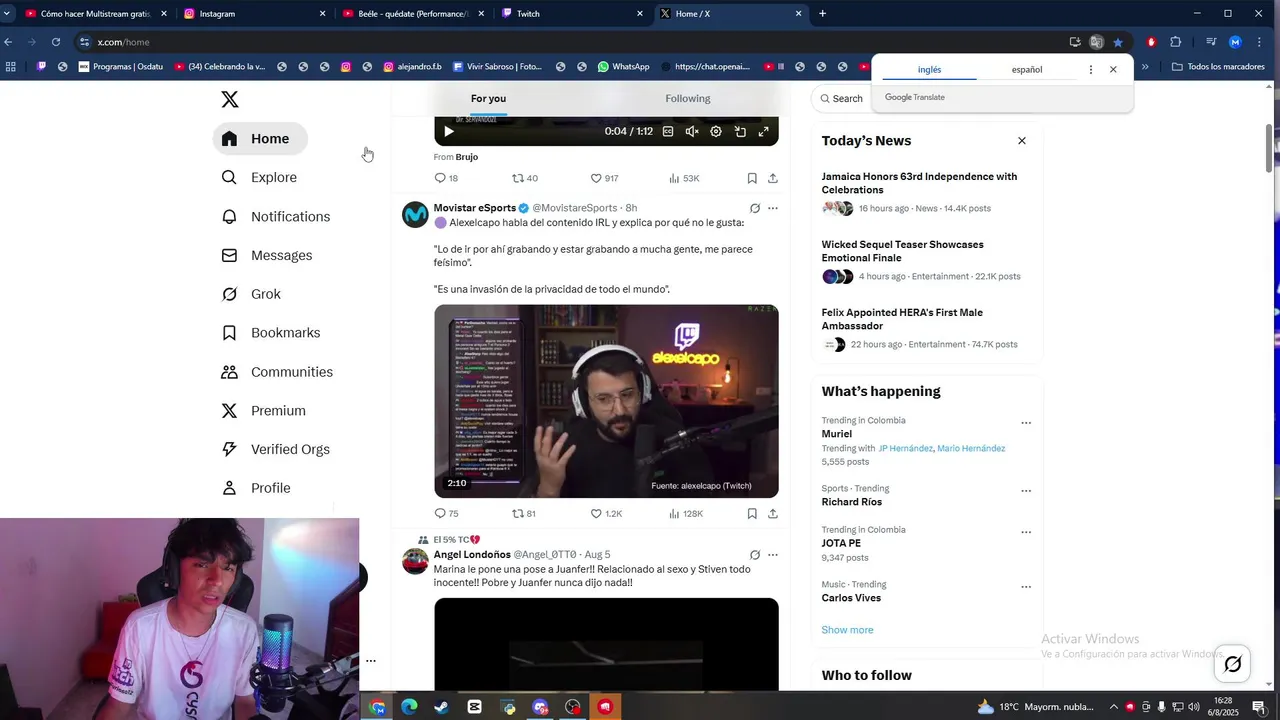Like the post with 917 likes
1280x720 pixels.
click(604, 178)
